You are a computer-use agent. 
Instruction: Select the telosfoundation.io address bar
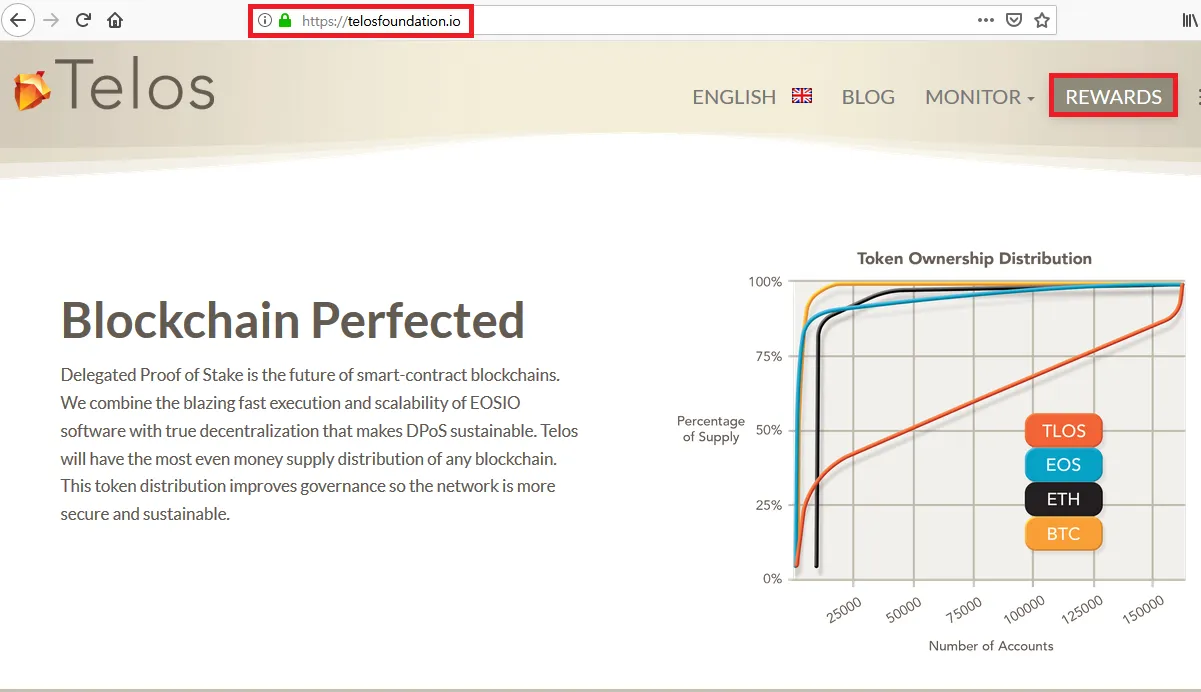(652, 20)
